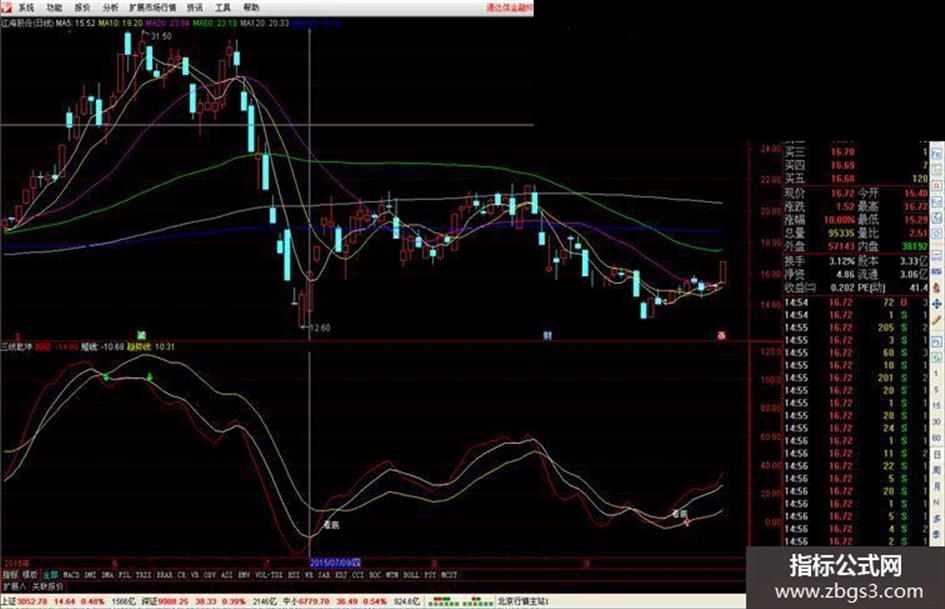The image size is (945, 609).
Task: Open the 系统 menu
Action: point(26,7)
